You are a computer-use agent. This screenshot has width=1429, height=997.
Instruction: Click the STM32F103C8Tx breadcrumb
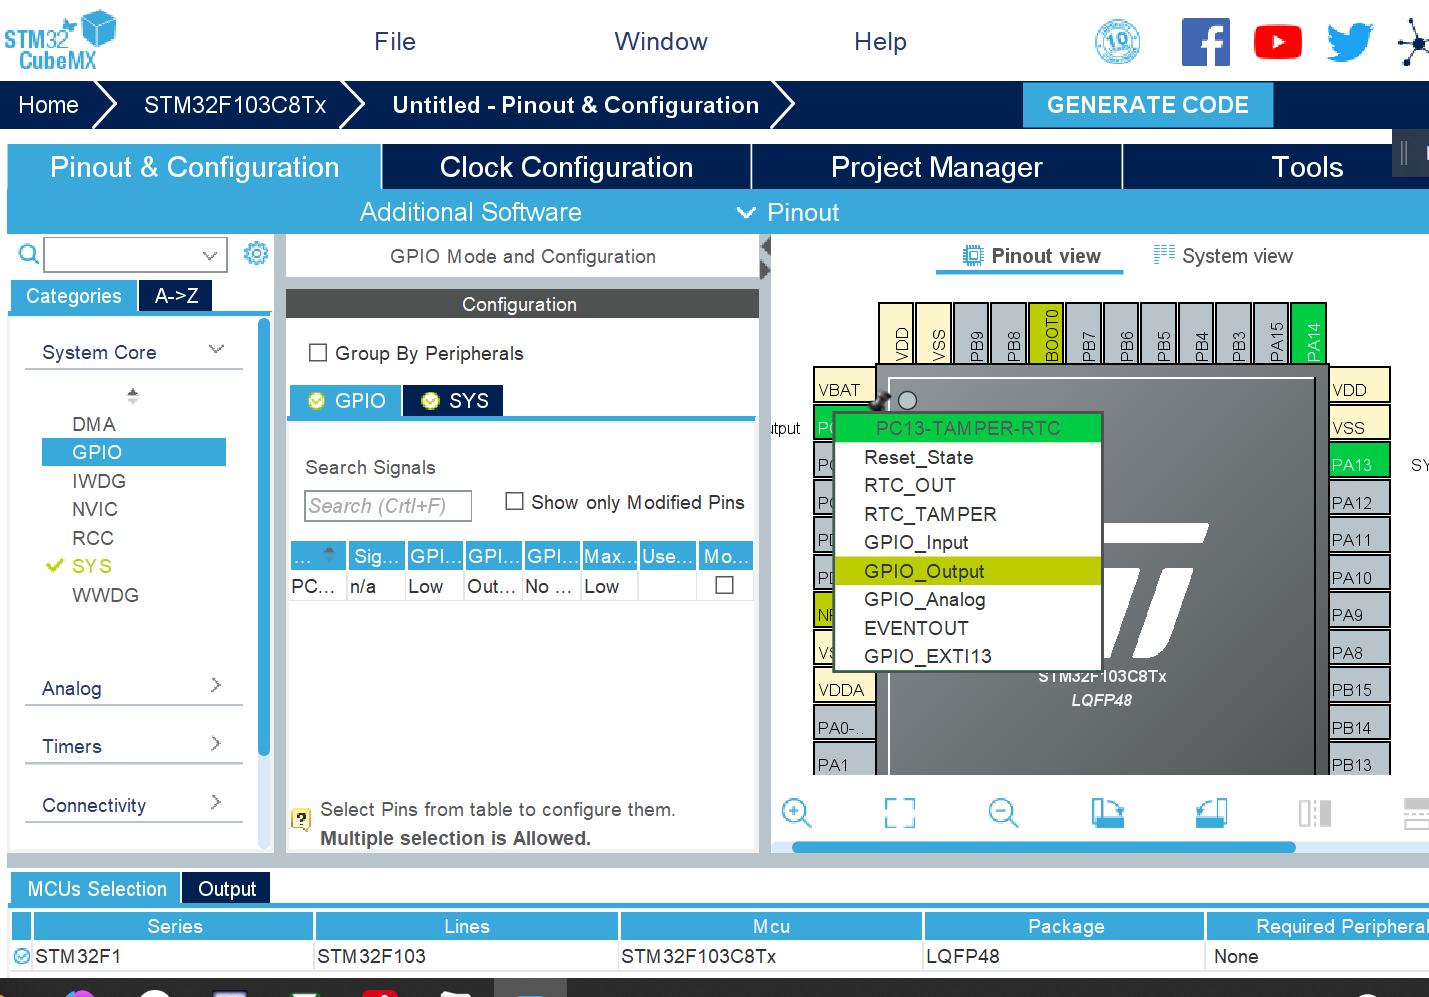(x=235, y=105)
